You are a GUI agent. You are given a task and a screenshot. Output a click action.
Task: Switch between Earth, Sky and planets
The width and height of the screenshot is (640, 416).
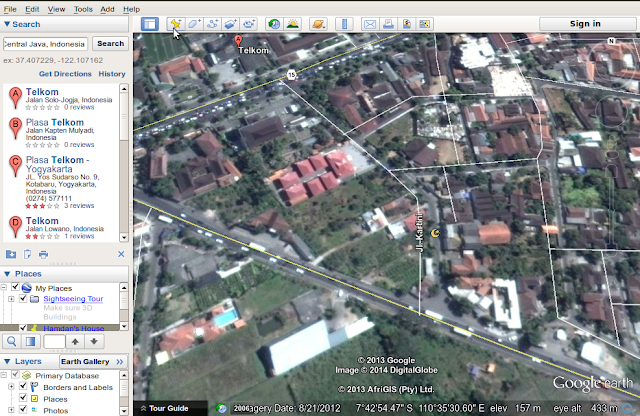tap(318, 24)
